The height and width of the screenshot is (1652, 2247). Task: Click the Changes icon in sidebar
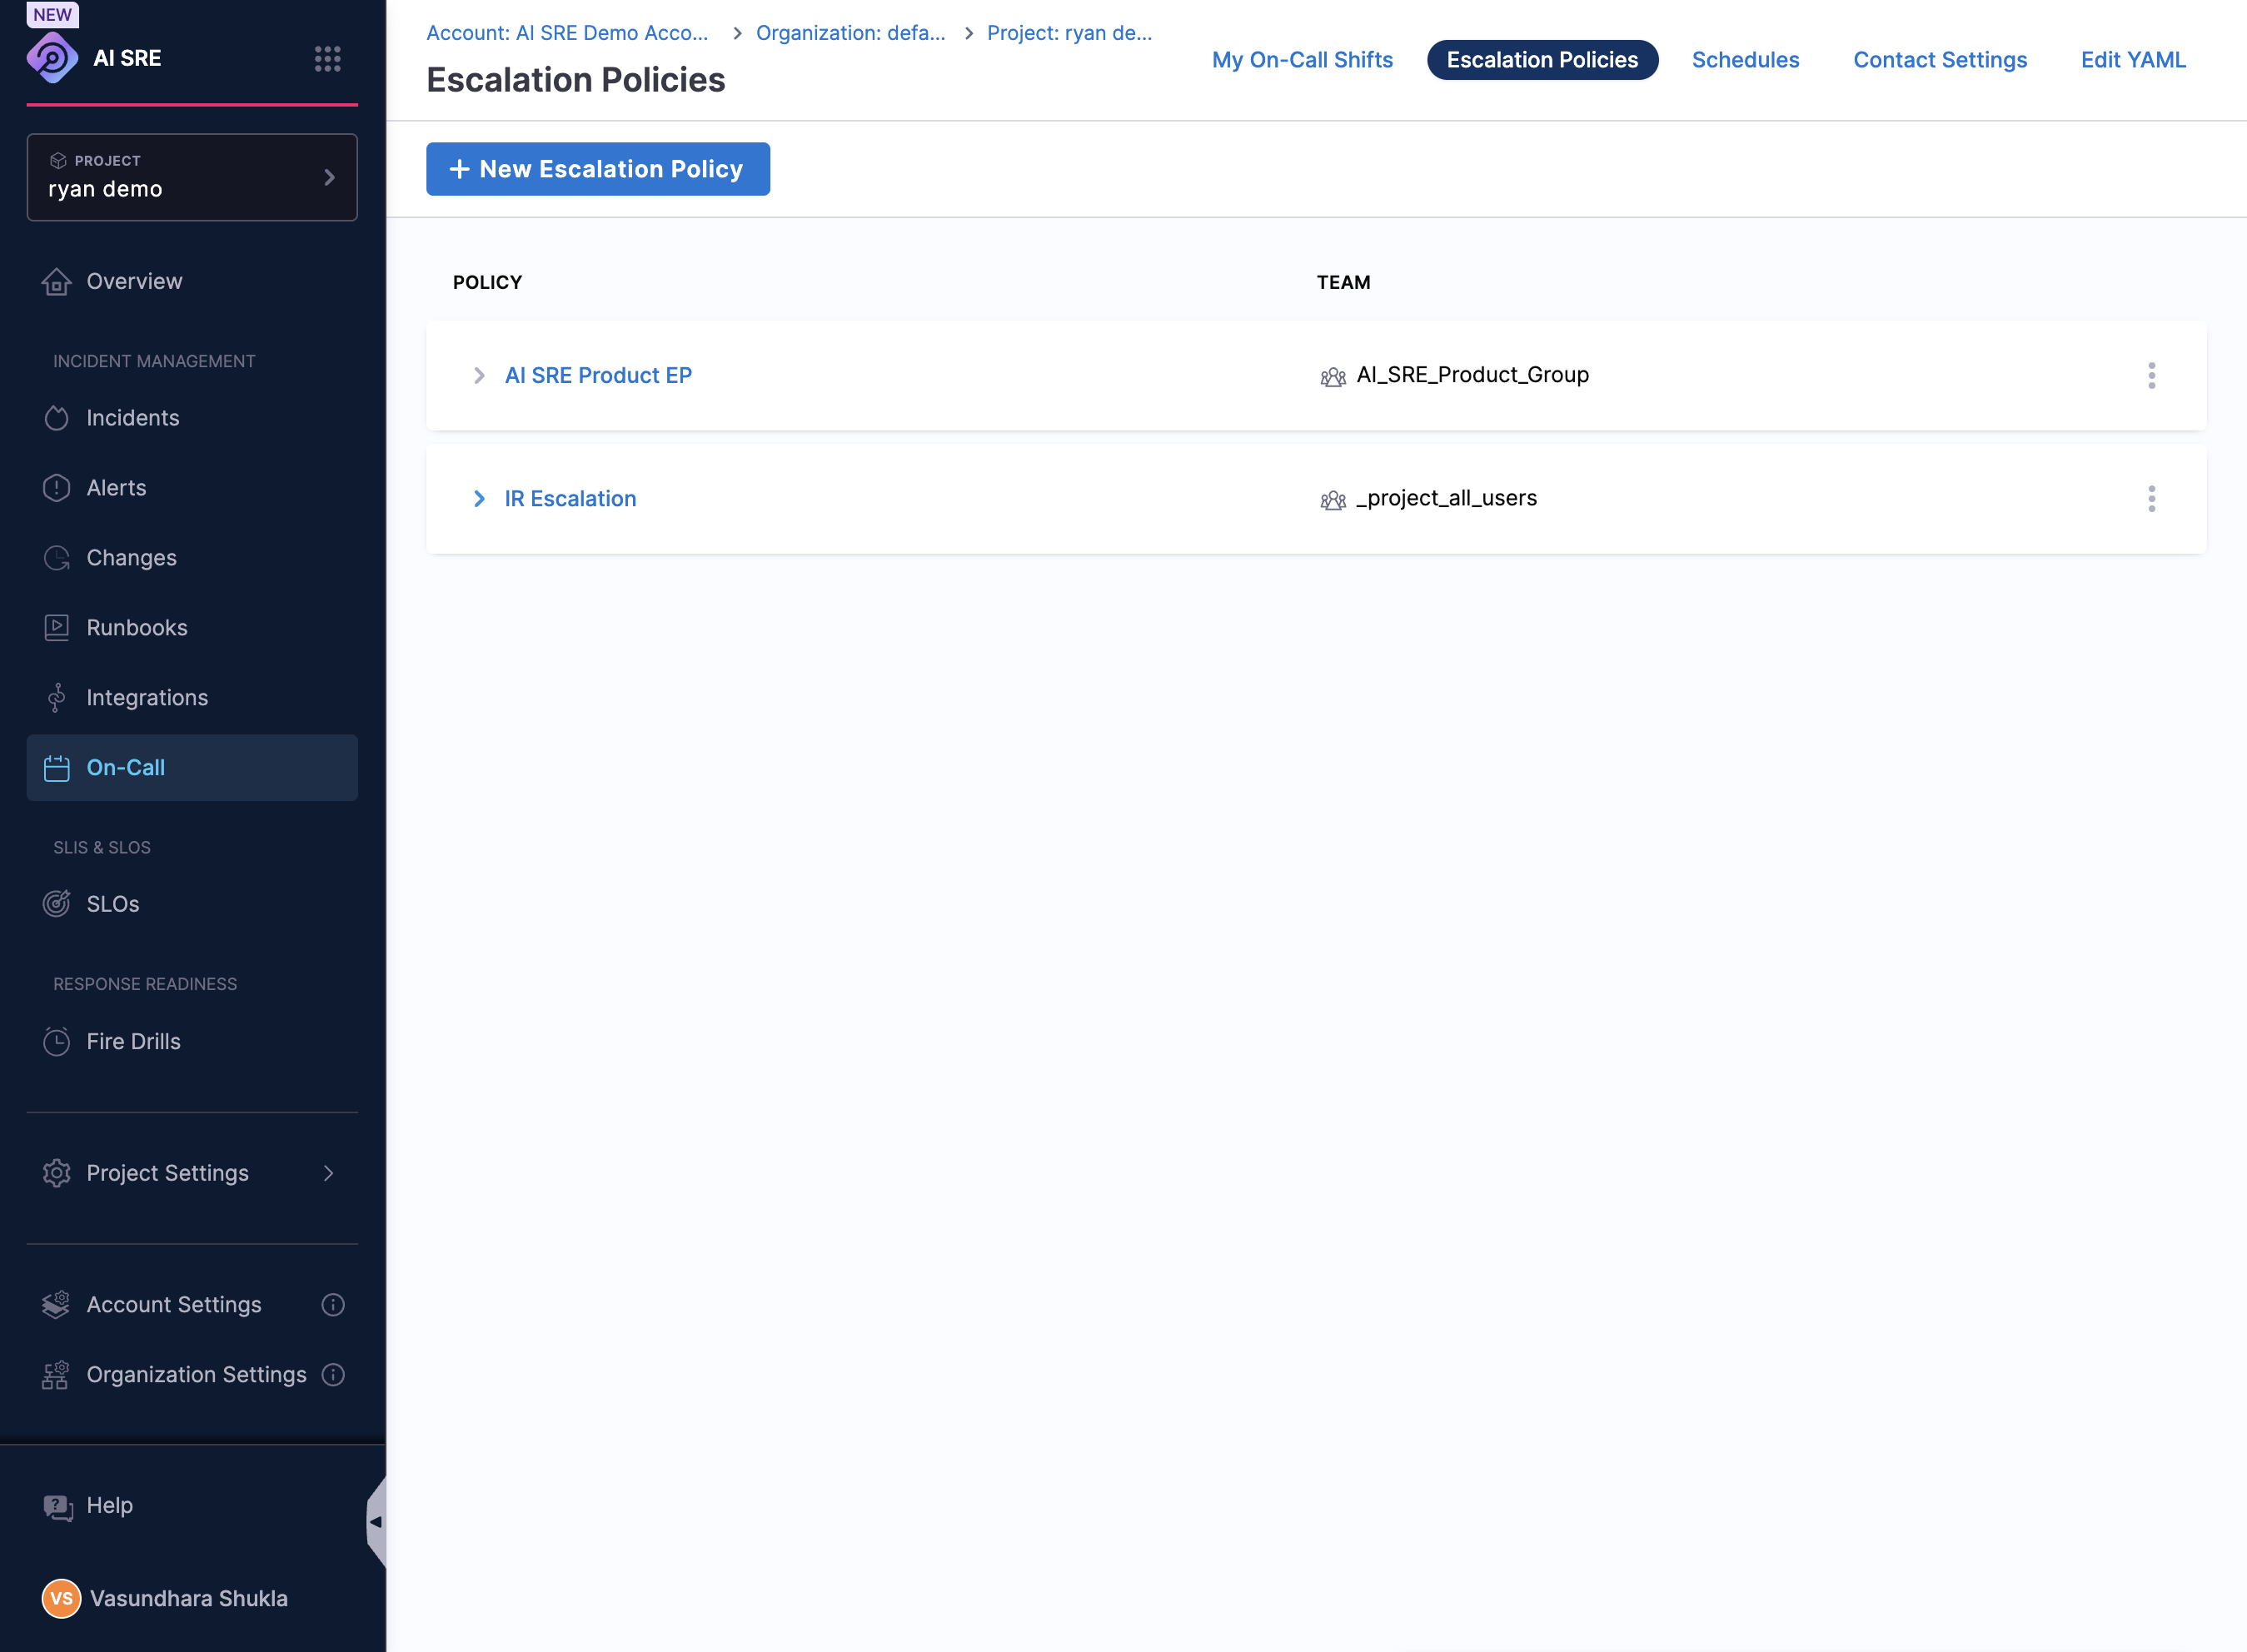57,558
